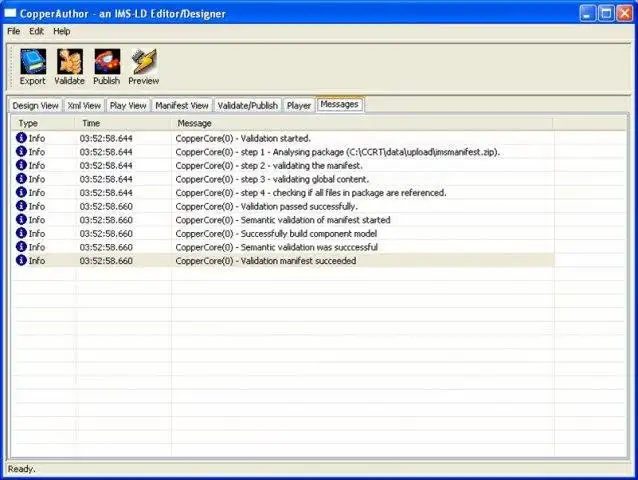Click info icon on step 4 row

[x=21, y=192]
